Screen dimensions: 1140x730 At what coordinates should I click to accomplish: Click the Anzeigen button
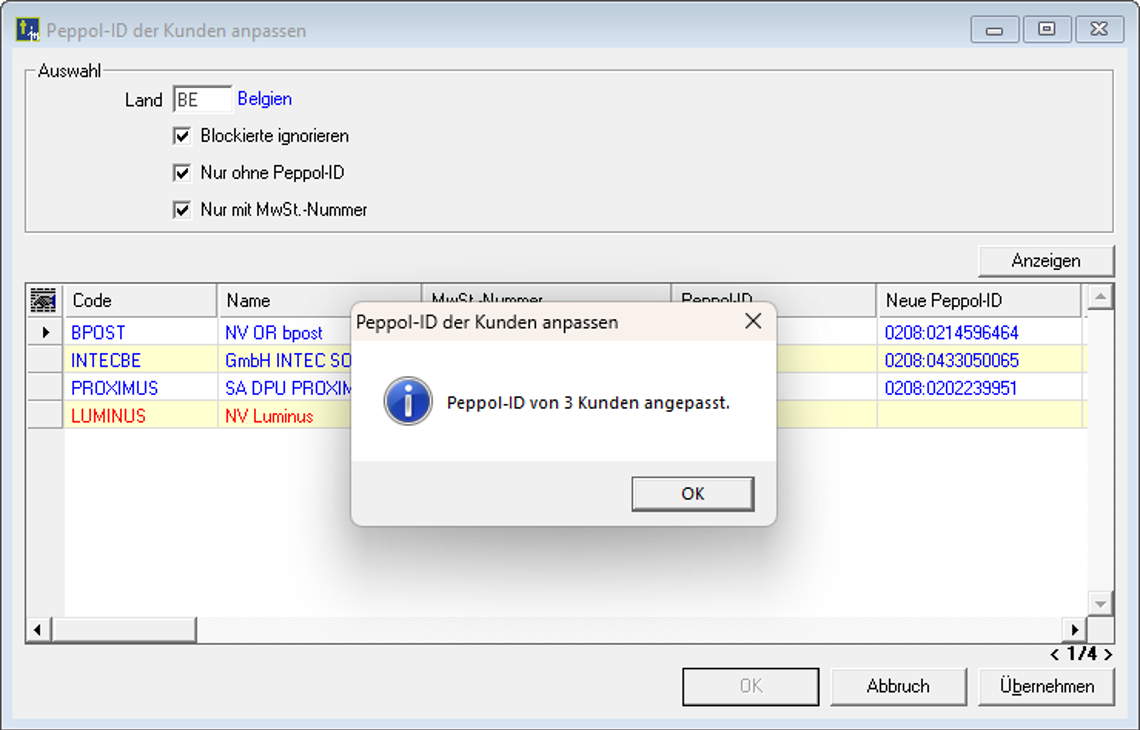(x=1045, y=260)
